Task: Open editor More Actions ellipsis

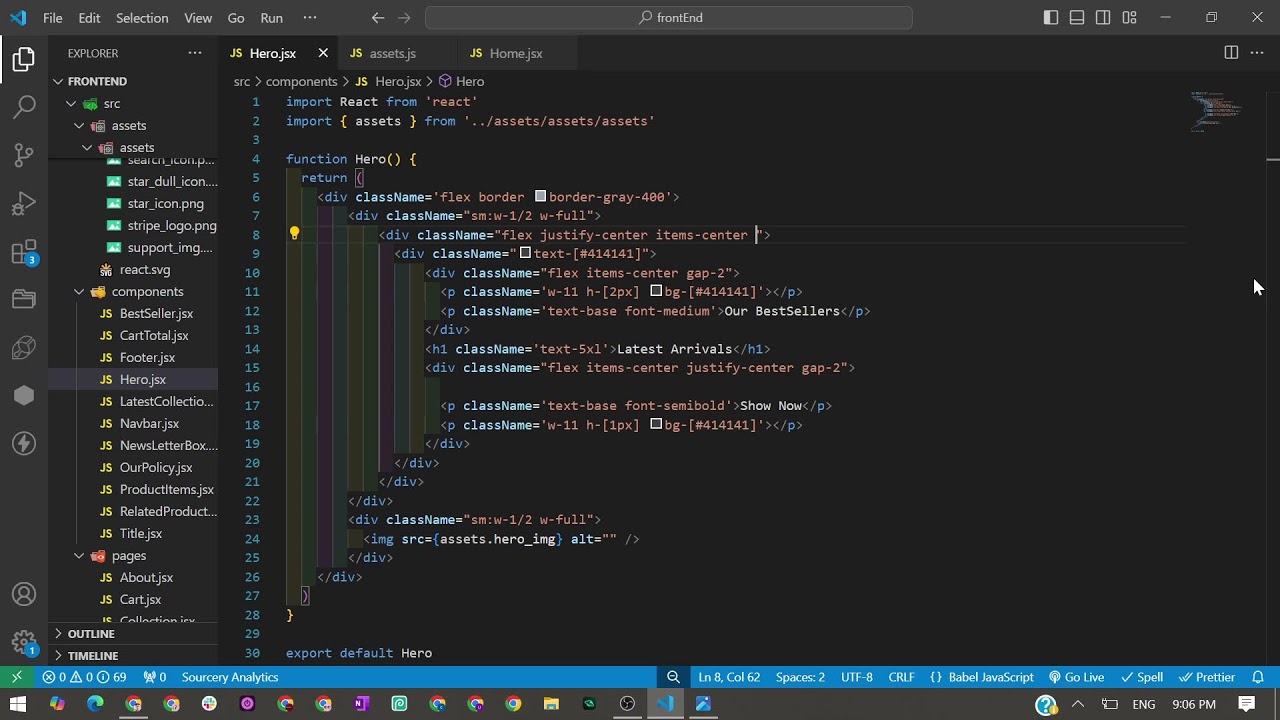Action: [1258, 53]
